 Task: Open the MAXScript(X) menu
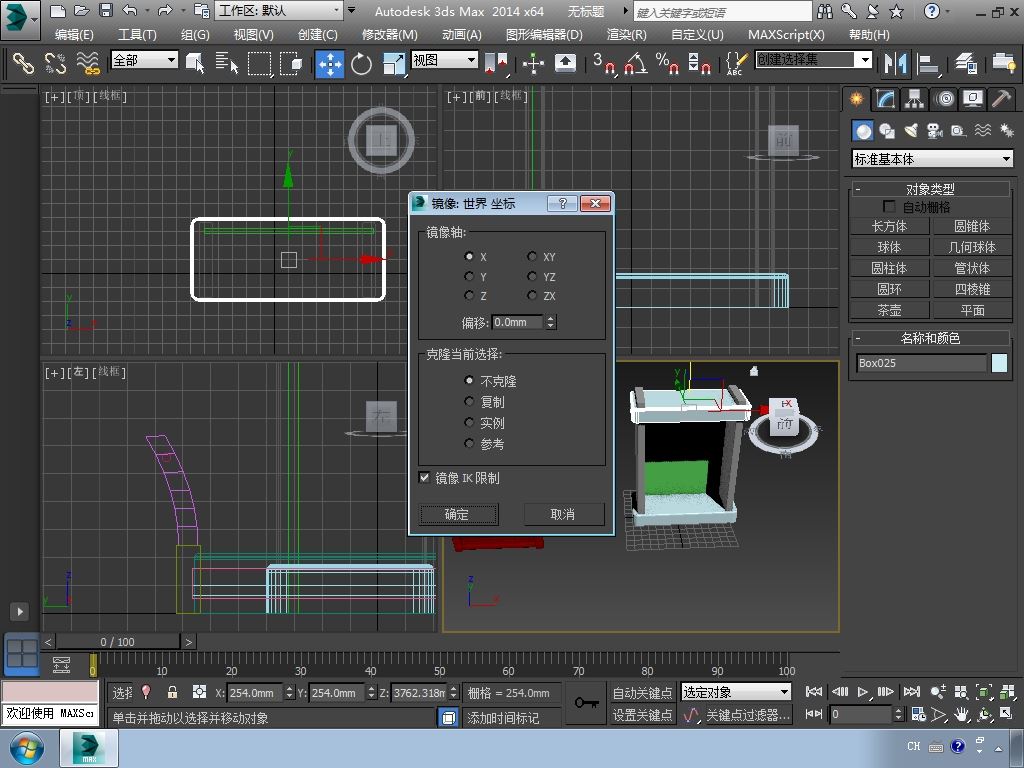coord(786,35)
